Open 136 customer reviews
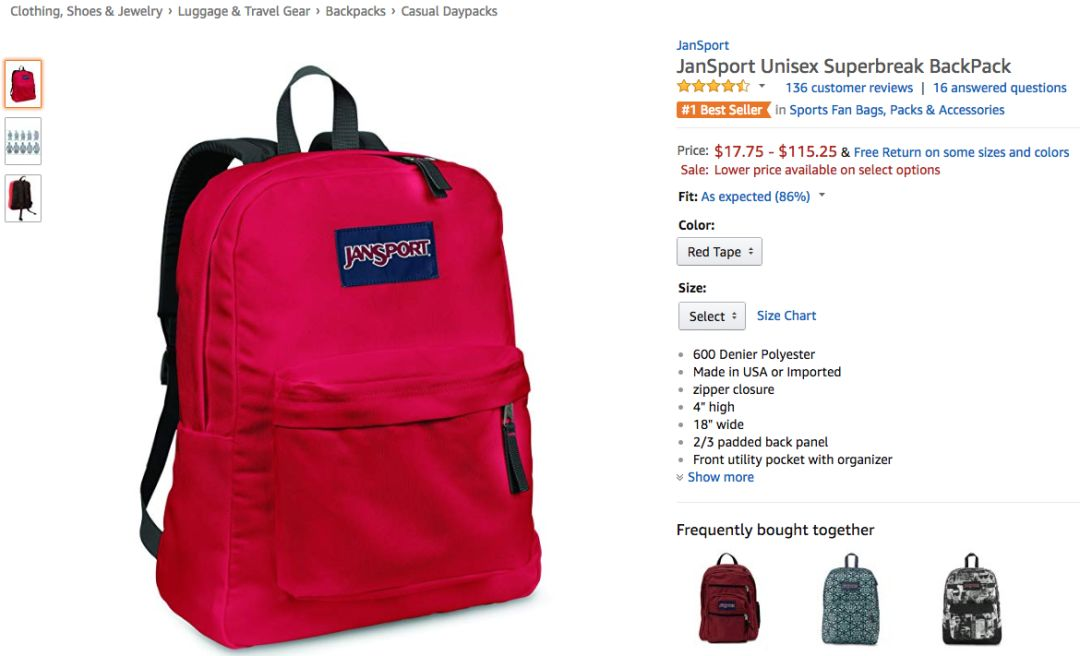Viewport: 1080px width, 656px height. tap(849, 88)
